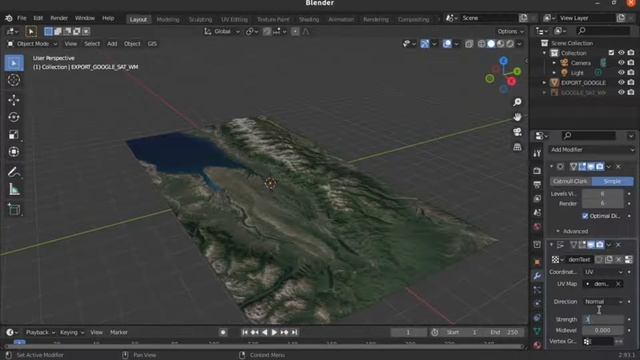Screen dimensions: 640x360
Task: Click the current frame number field
Action: pos(408,332)
